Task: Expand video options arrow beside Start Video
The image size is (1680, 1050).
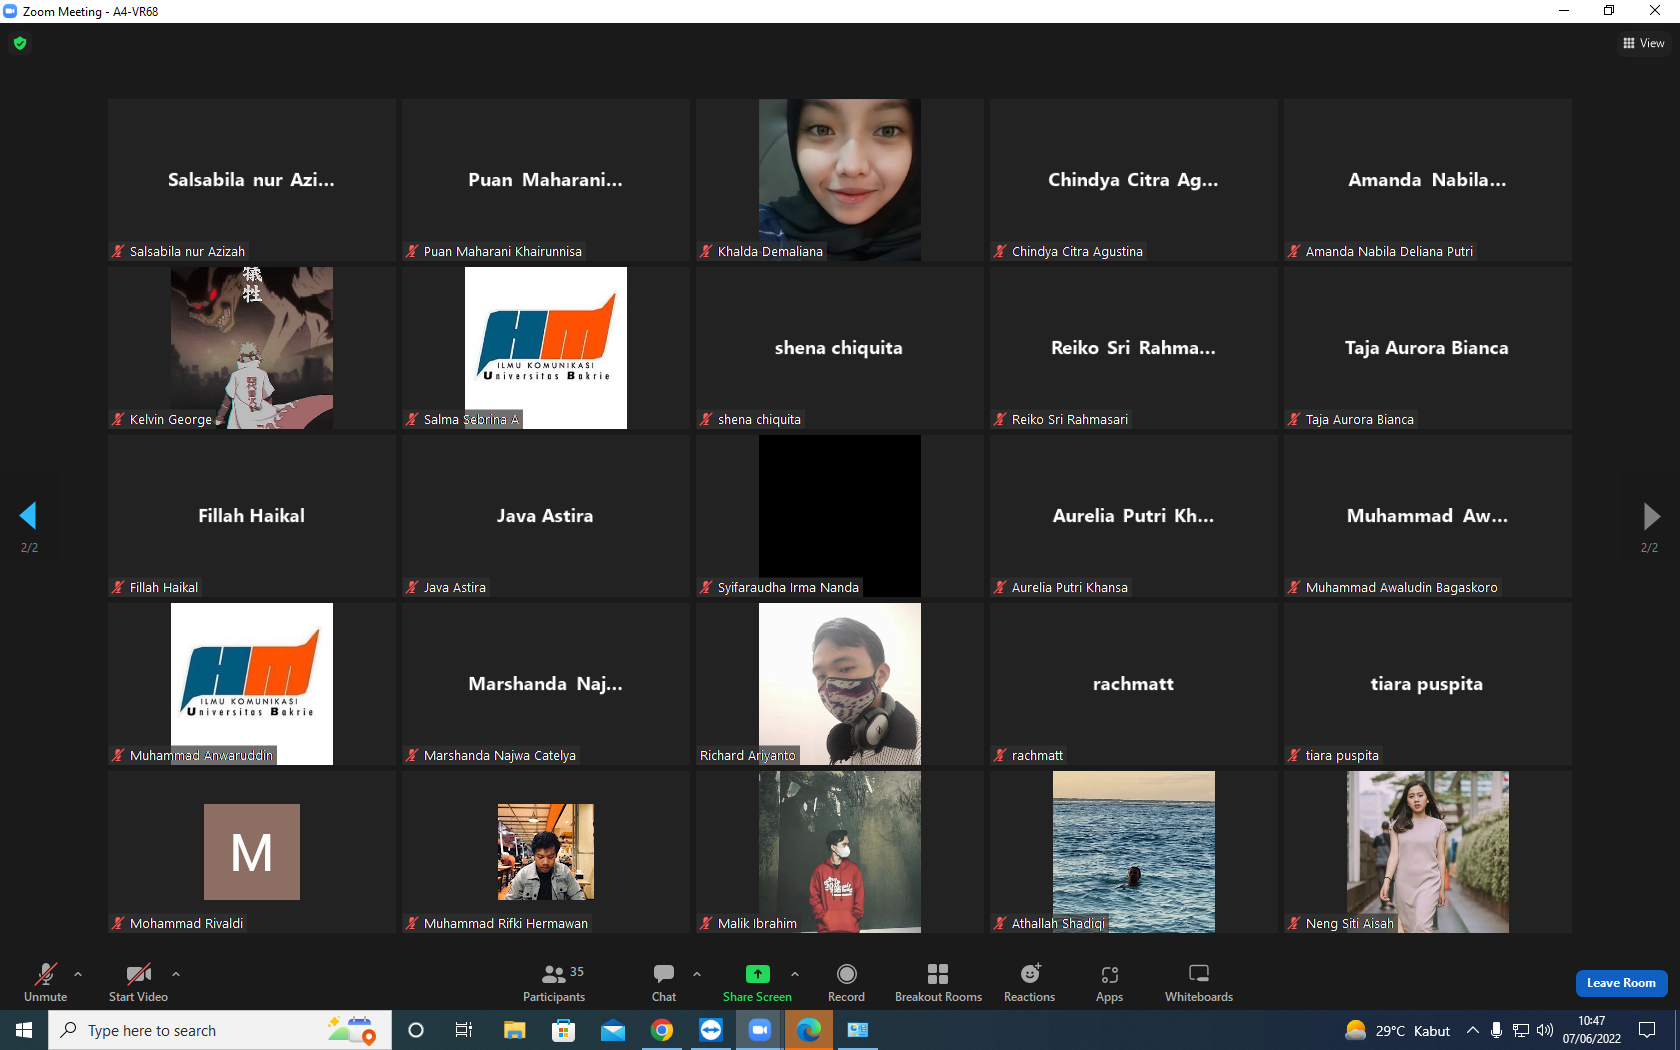Action: coord(176,974)
